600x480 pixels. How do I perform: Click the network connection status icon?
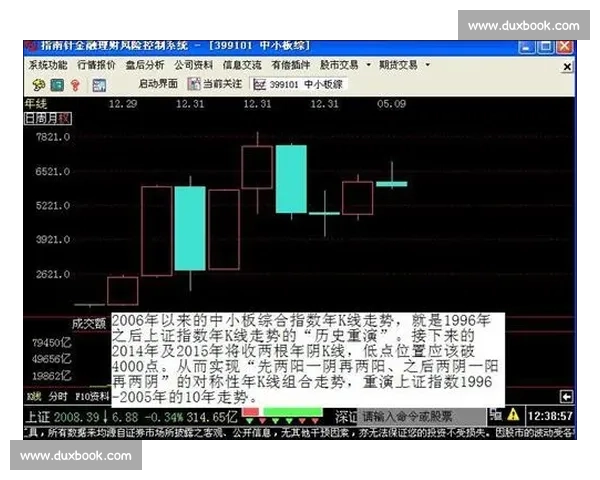pos(496,415)
